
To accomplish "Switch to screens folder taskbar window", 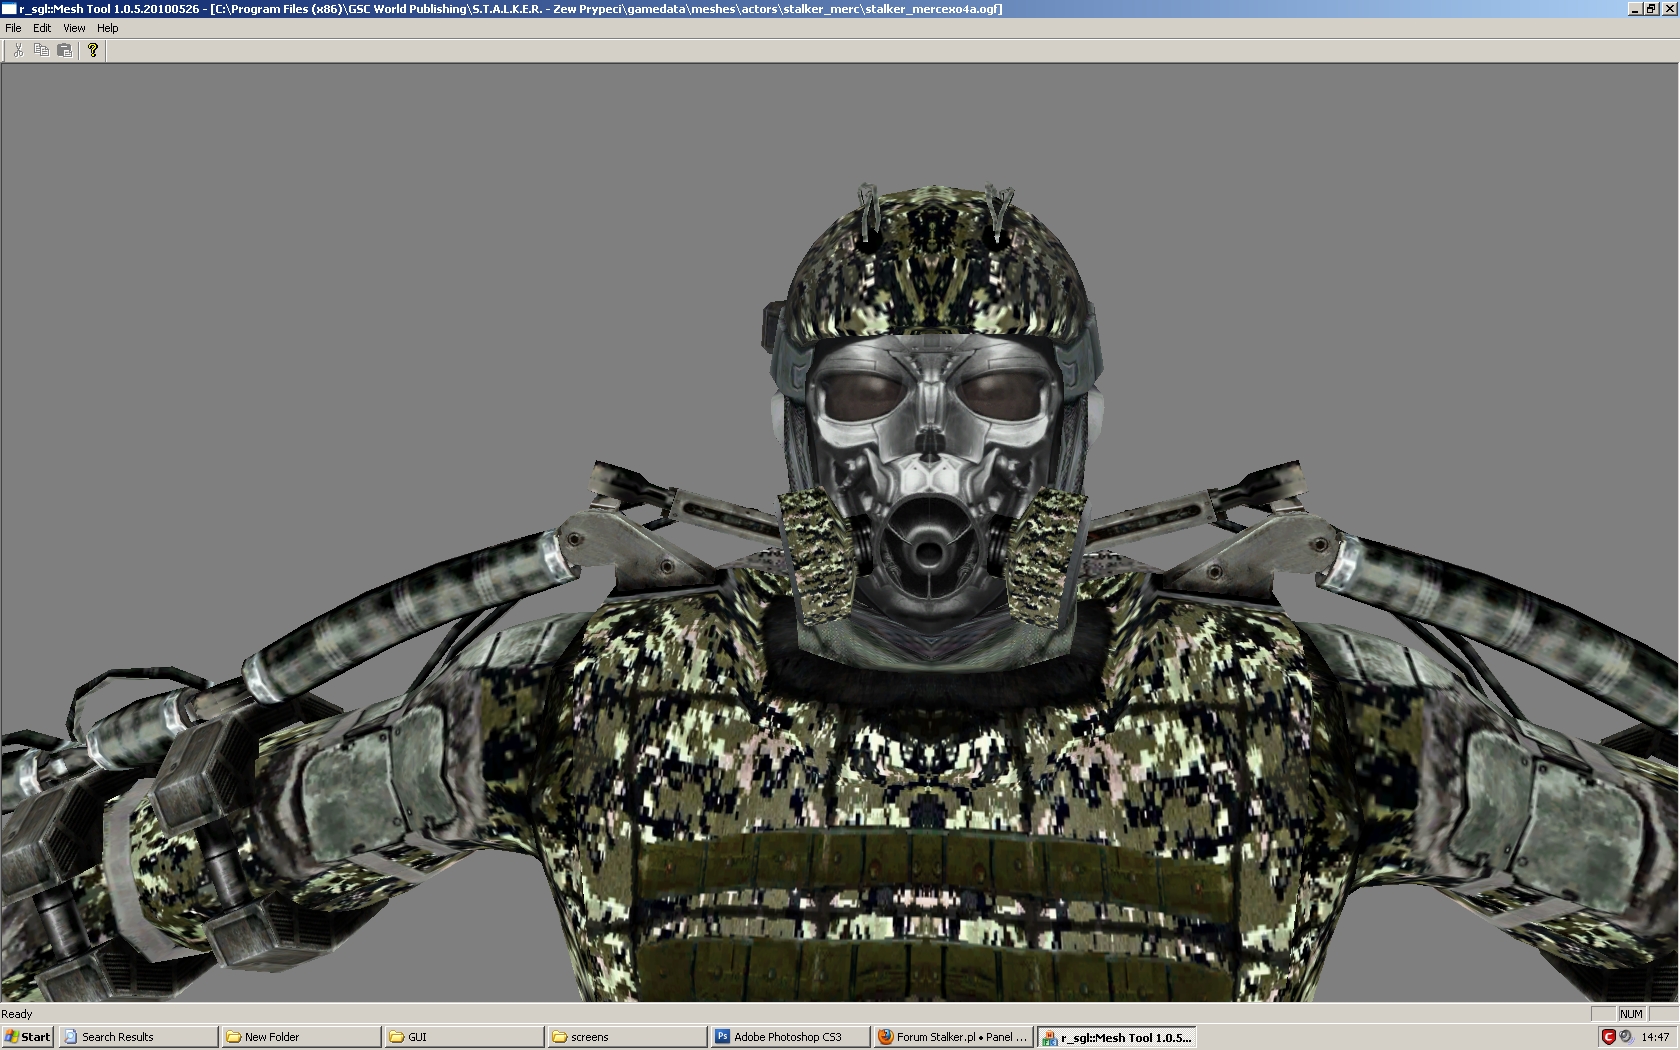I will point(627,1037).
